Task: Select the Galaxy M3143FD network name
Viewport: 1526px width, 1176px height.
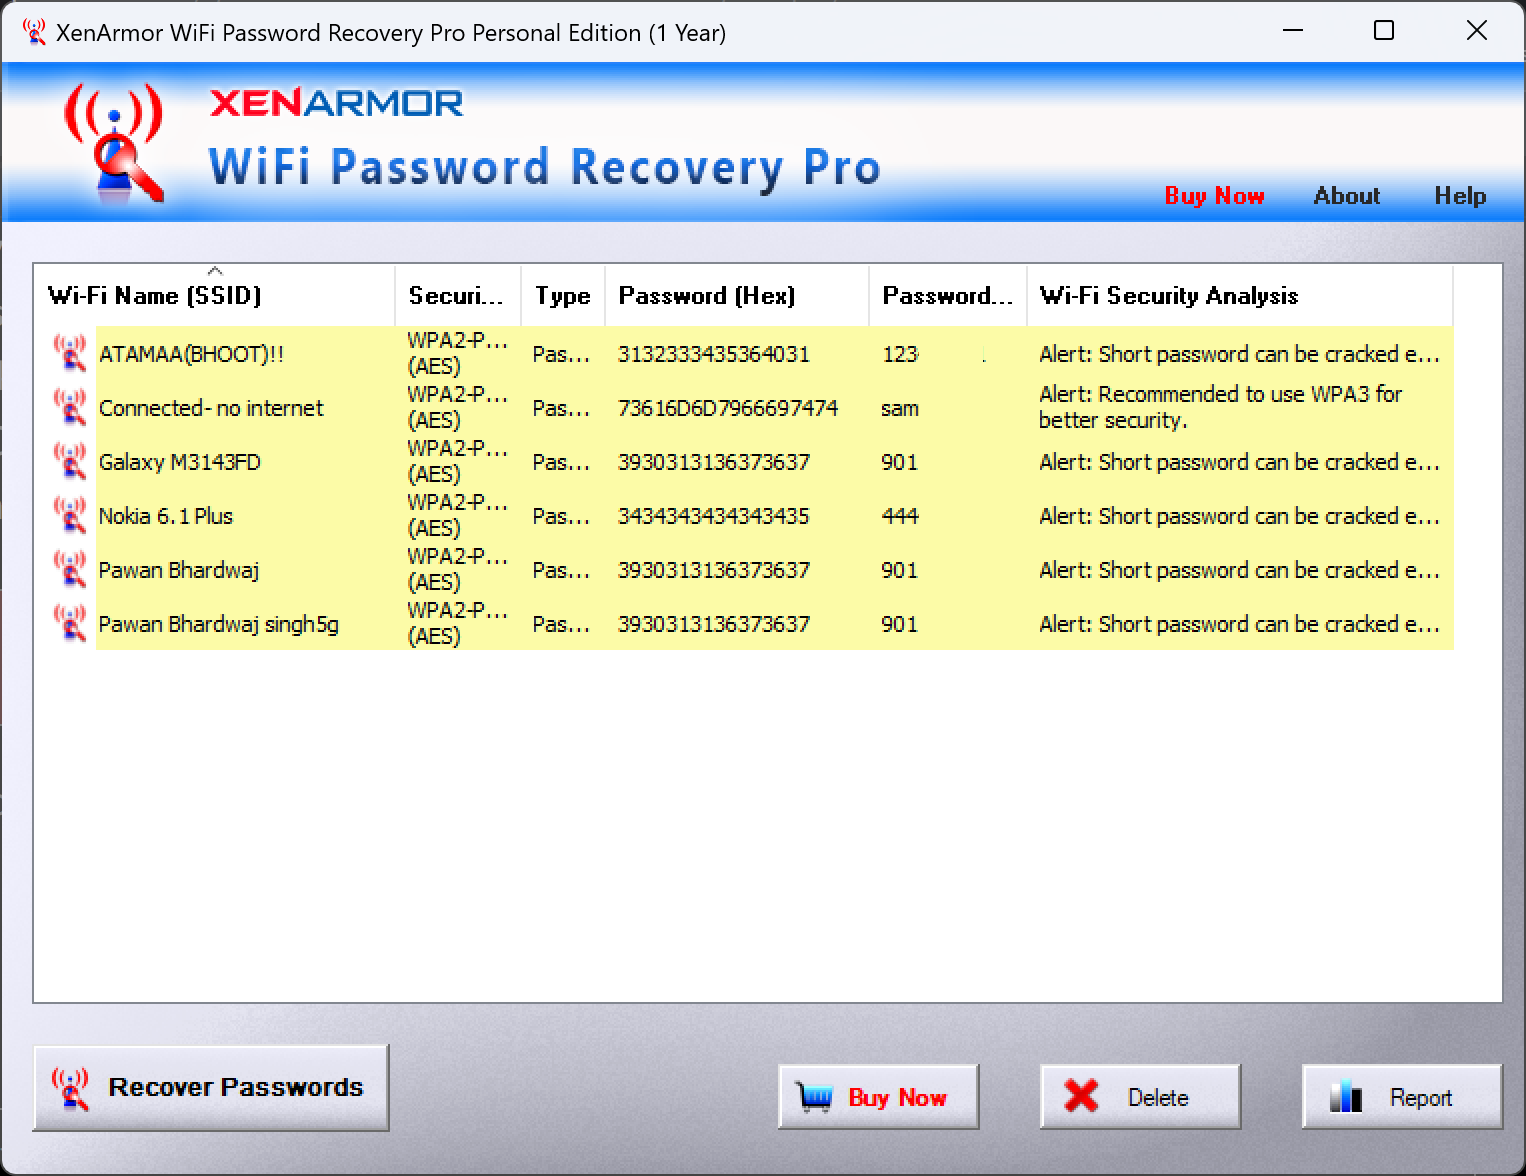Action: 180,462
